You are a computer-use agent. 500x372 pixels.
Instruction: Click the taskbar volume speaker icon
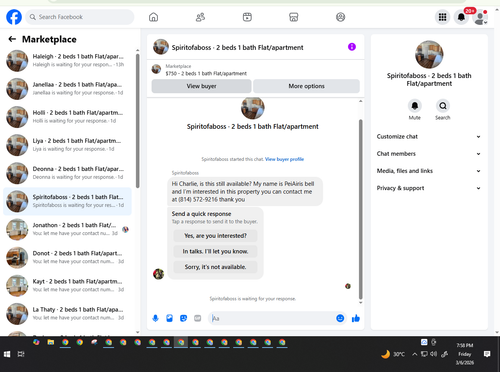433,354
